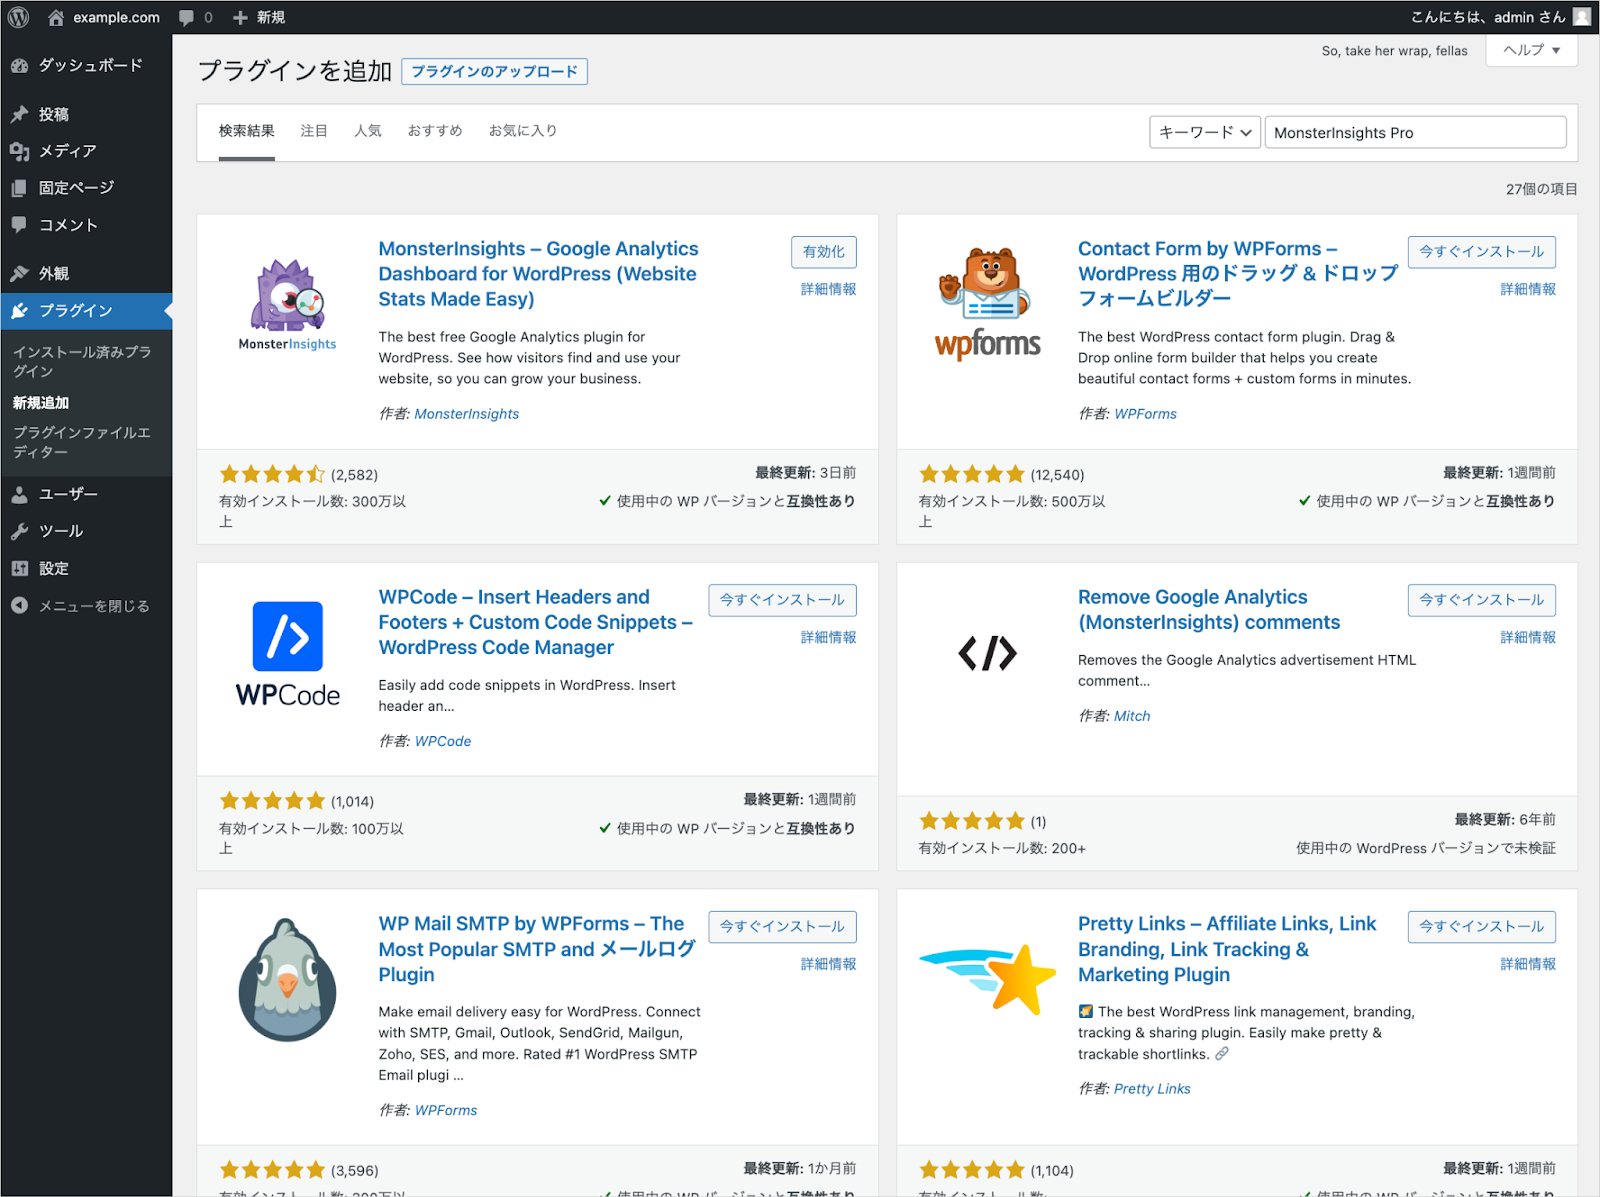Switch to the おすすめ tab

(x=435, y=131)
